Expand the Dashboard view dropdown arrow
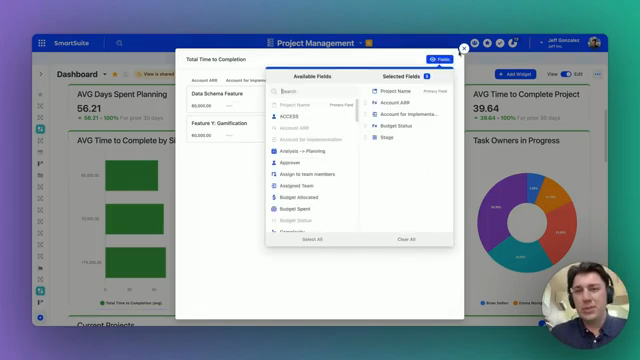640x360 pixels. [105, 74]
